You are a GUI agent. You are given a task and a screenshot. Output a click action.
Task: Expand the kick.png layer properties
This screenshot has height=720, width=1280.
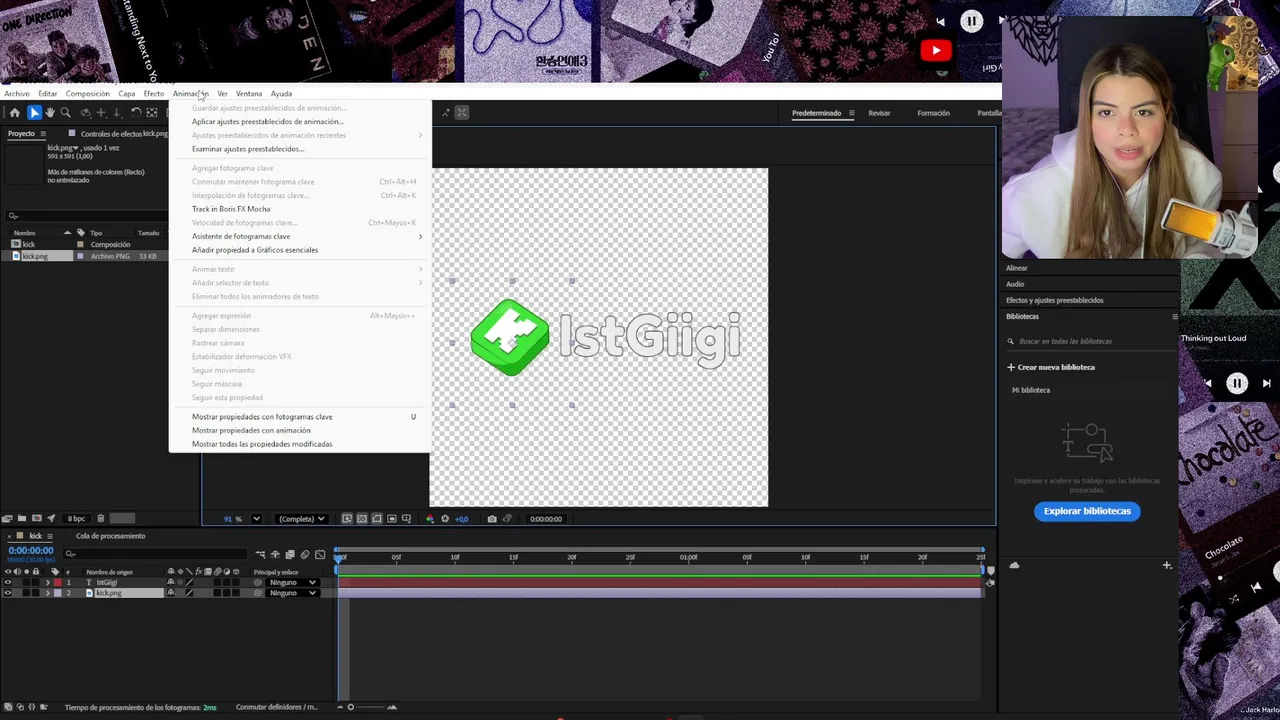pyautogui.click(x=48, y=593)
